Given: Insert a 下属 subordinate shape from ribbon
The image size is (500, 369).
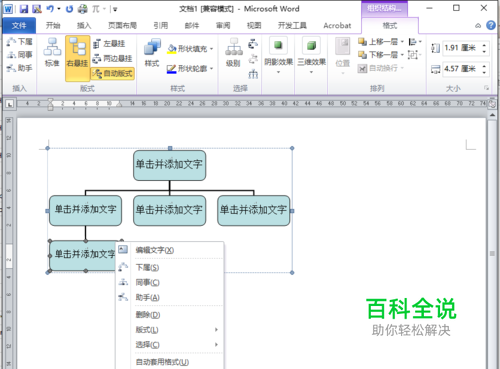Looking at the screenshot, I should (20, 42).
